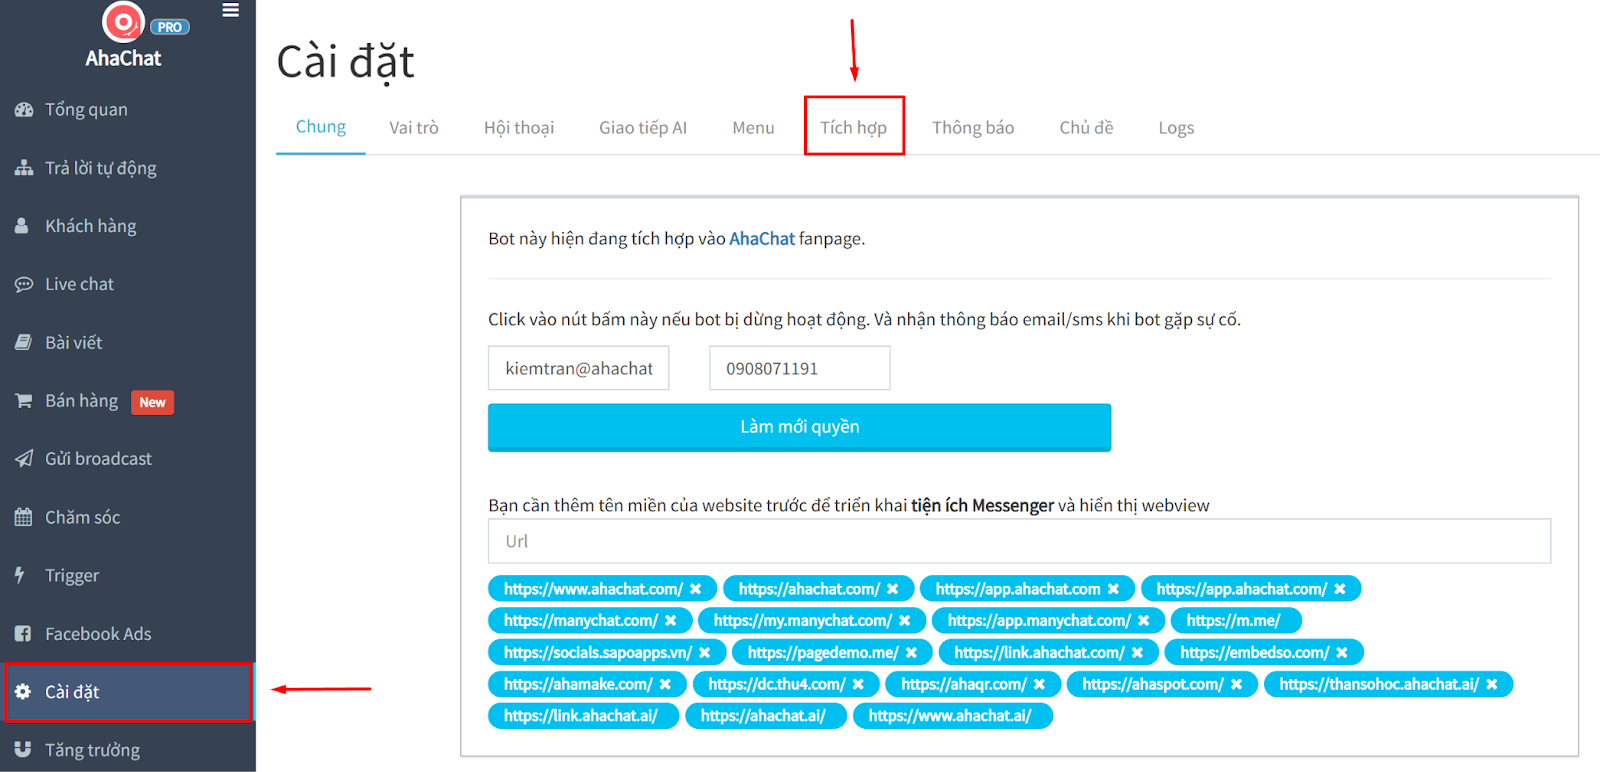This screenshot has width=1600, height=772.
Task: Click the Cài đặt gear icon
Action: tap(23, 692)
